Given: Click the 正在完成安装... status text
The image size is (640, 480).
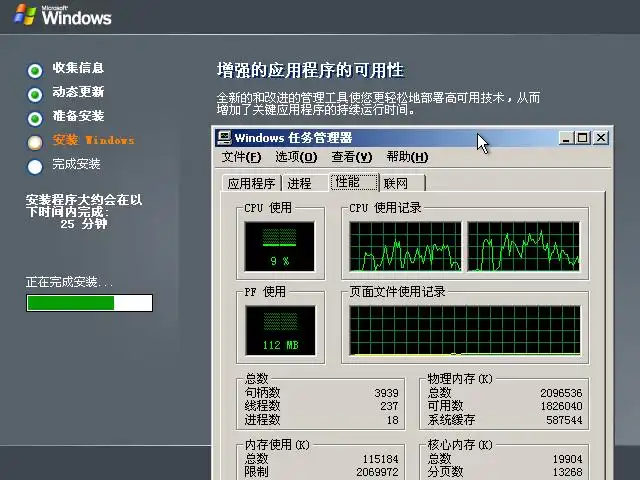Looking at the screenshot, I should click(x=69, y=282).
